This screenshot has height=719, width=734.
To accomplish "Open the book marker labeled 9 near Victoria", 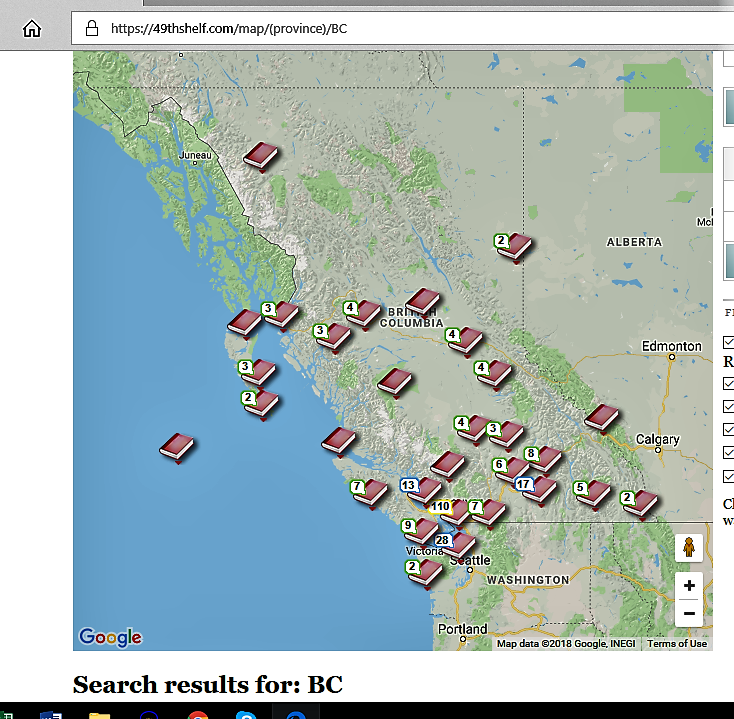I will [x=420, y=530].
